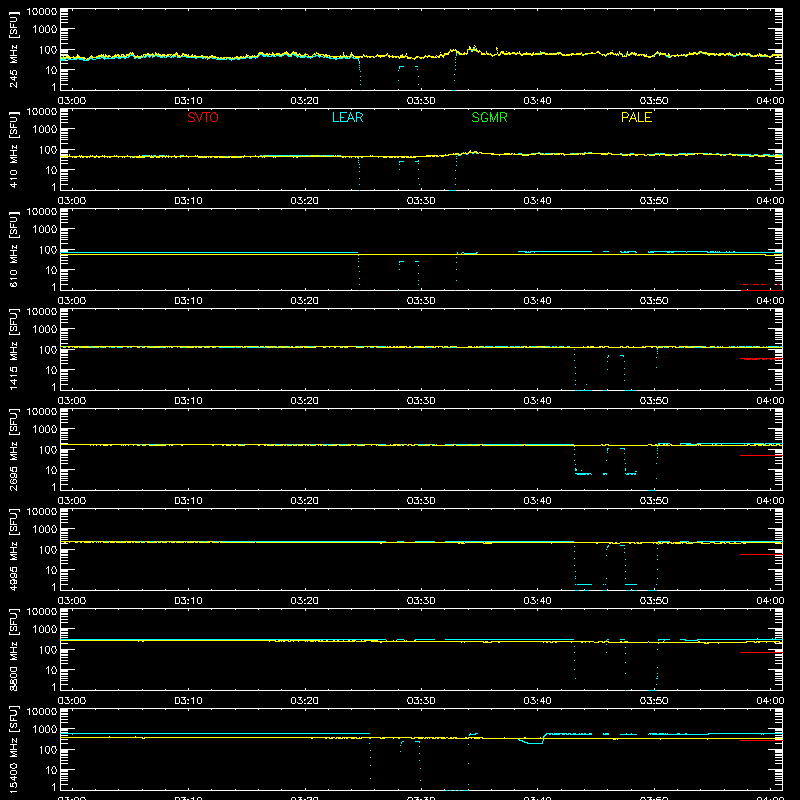
Task: Click the red SVTO trace in 4995 MHz plot
Action: point(761,554)
